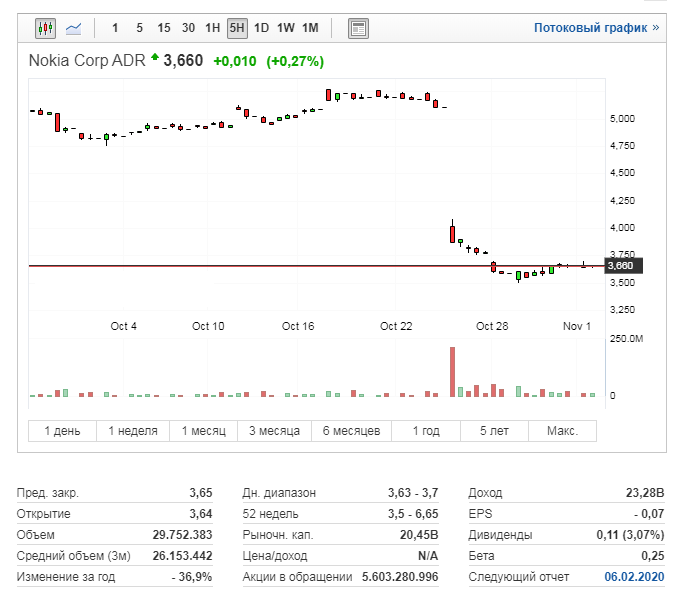Click the dividends value 0,11 (3,07%)
The image size is (677, 599).
pyautogui.click(x=630, y=535)
